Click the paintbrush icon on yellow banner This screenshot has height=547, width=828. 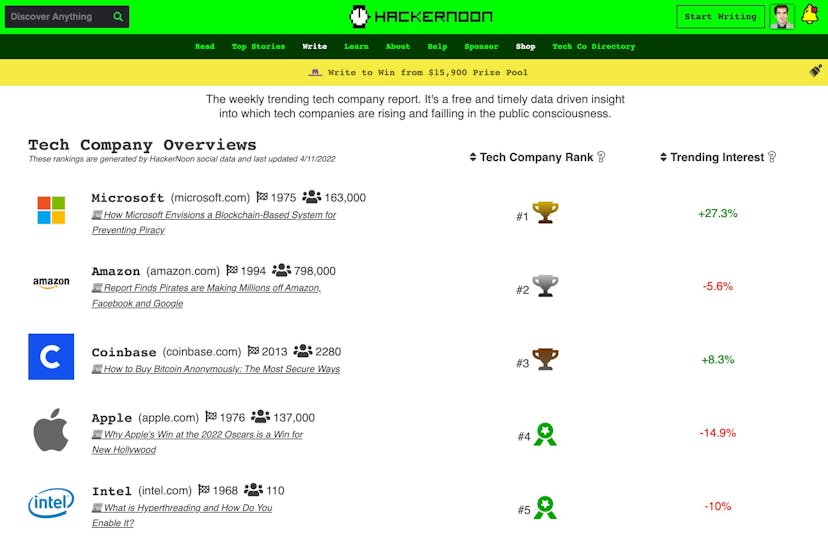tap(816, 71)
